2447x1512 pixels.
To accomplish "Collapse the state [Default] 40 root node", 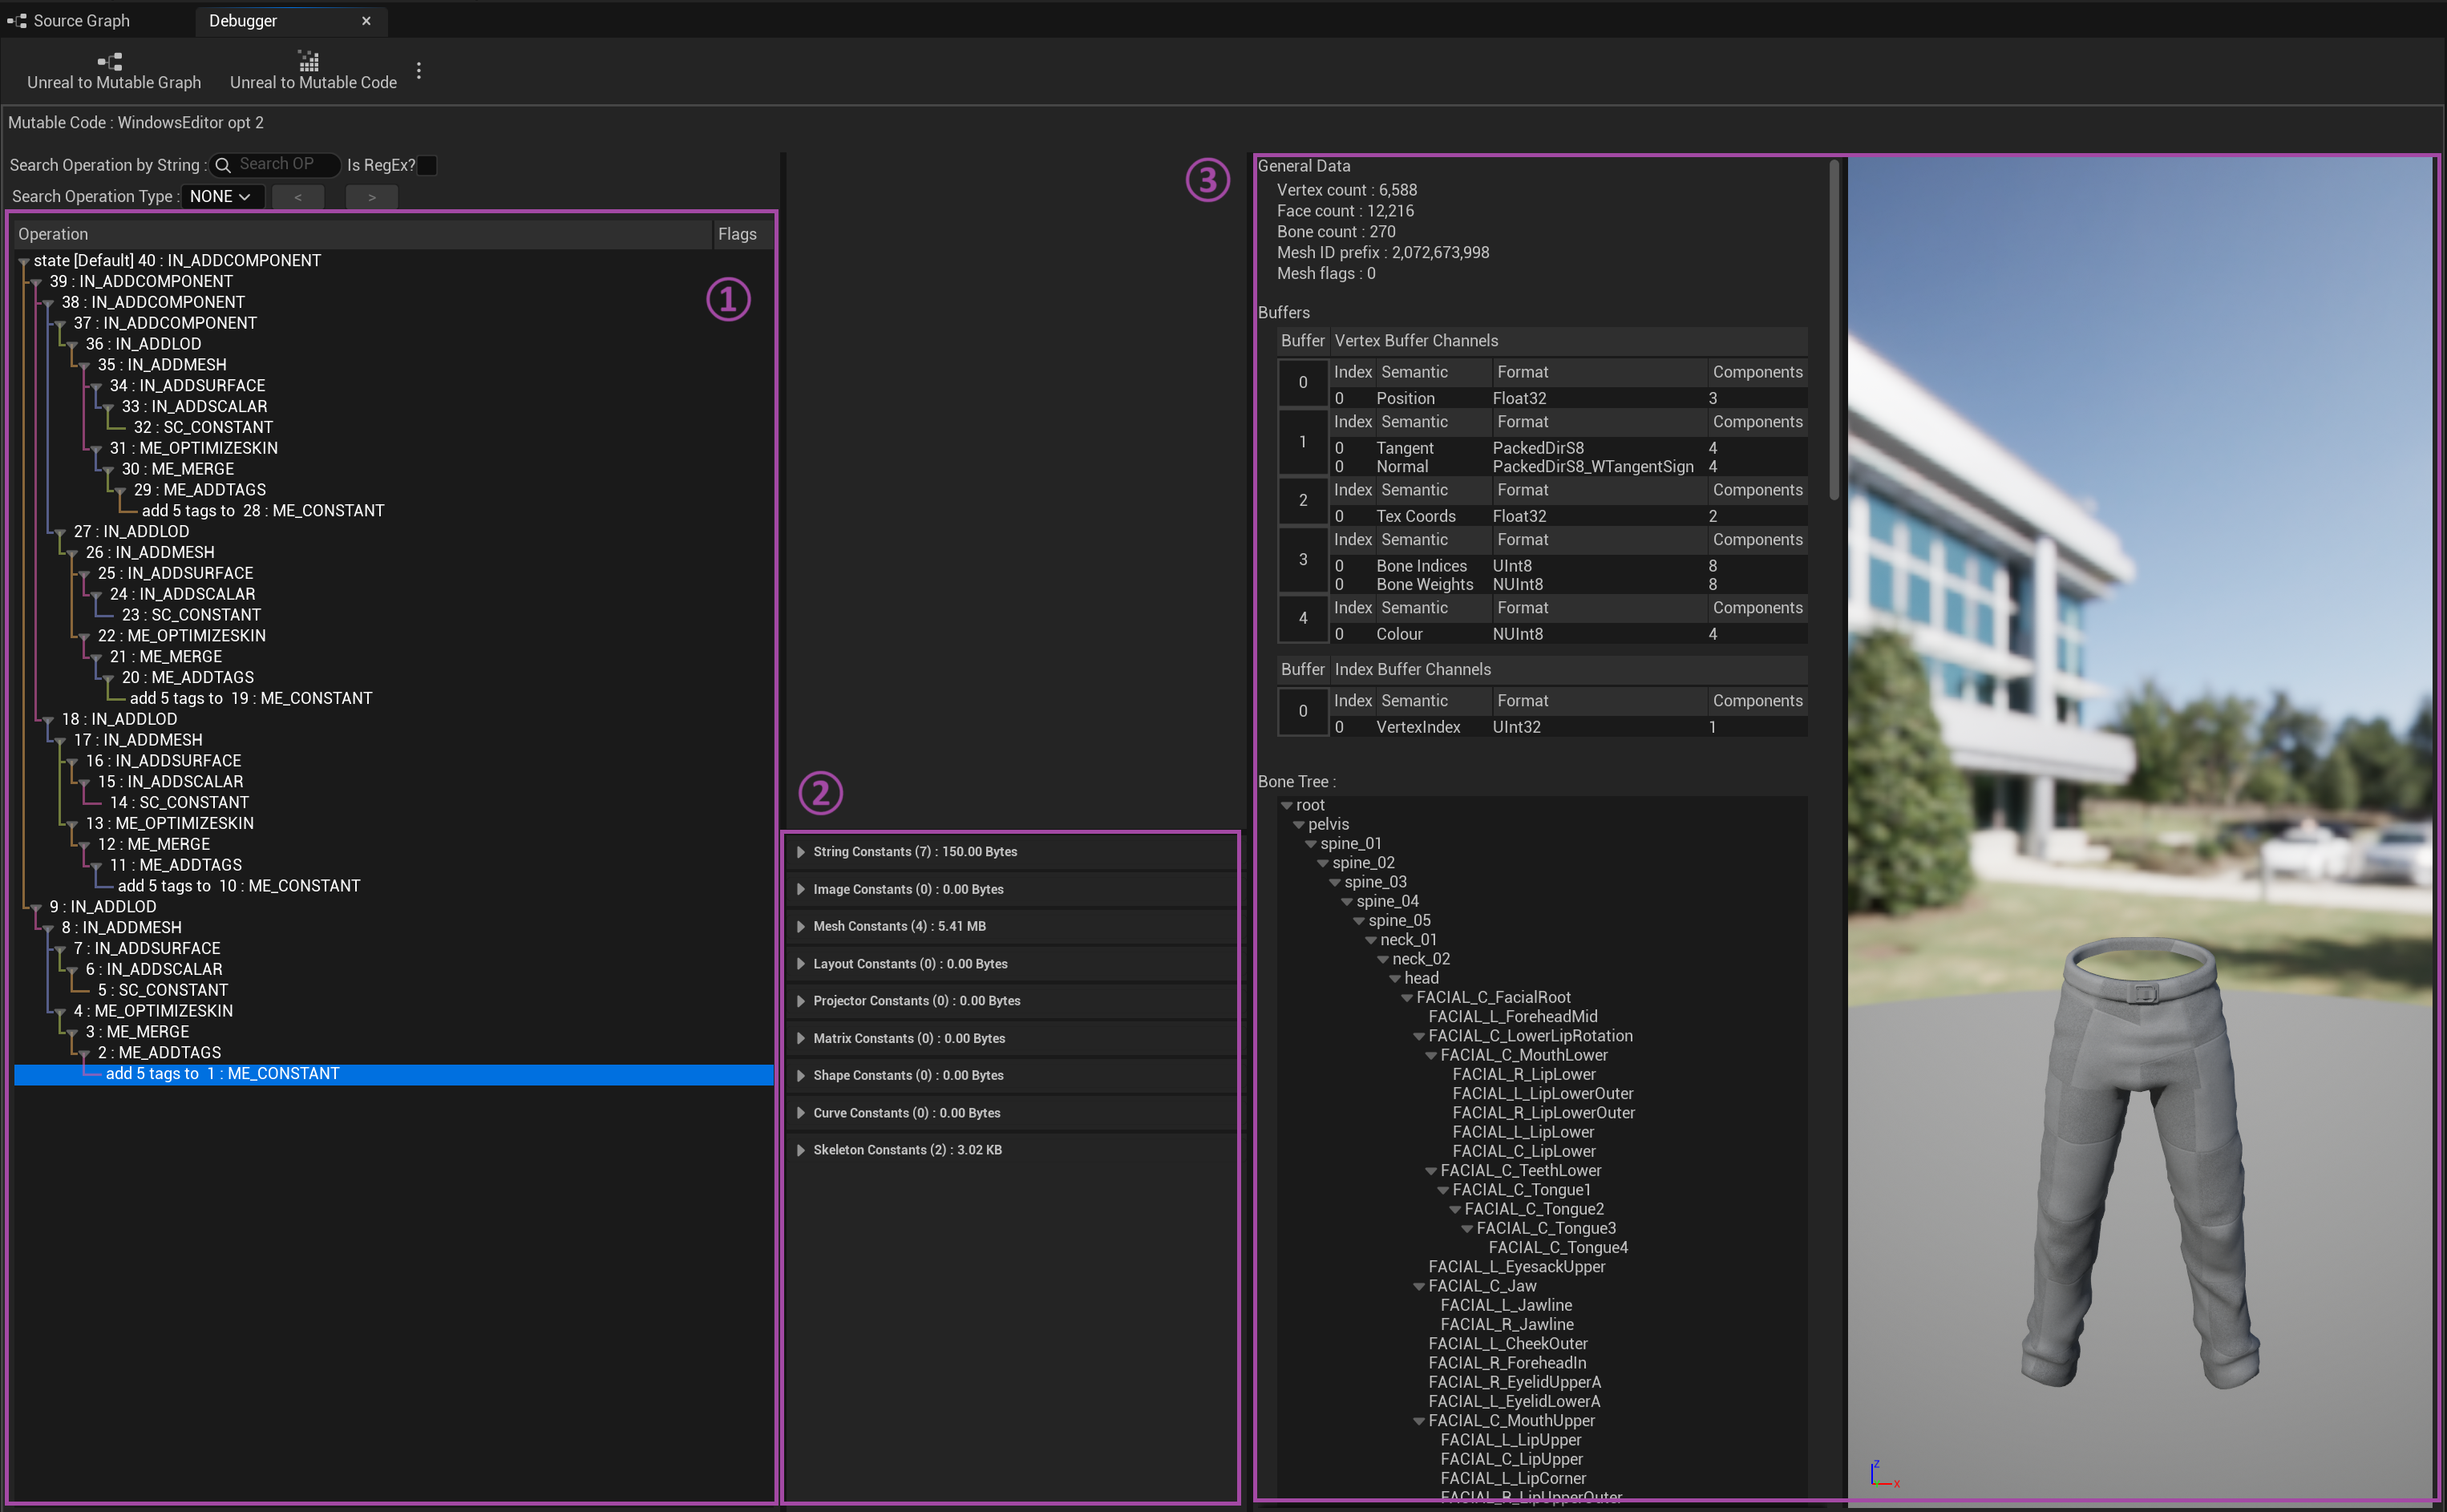I will pyautogui.click(x=24, y=261).
